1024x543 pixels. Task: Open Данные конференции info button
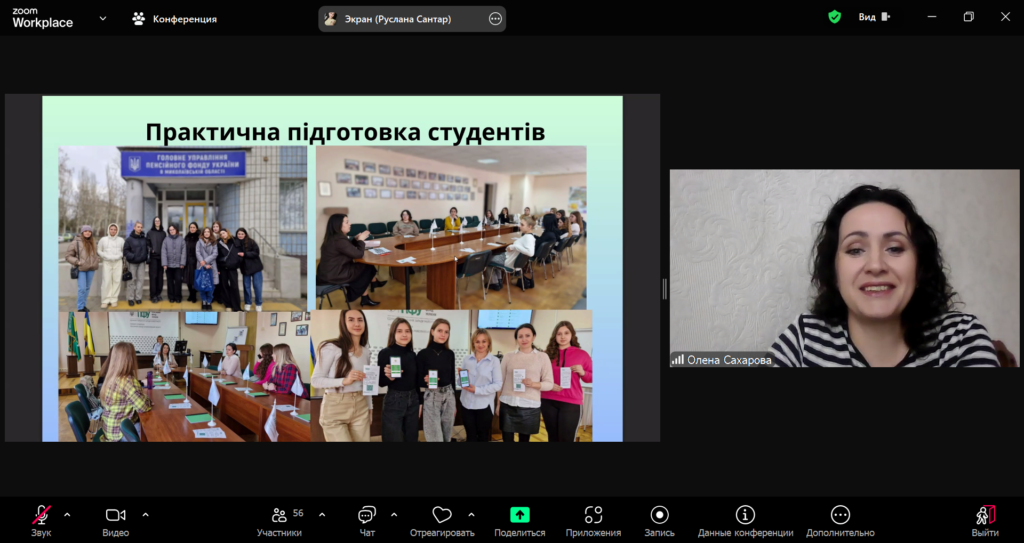(745, 521)
